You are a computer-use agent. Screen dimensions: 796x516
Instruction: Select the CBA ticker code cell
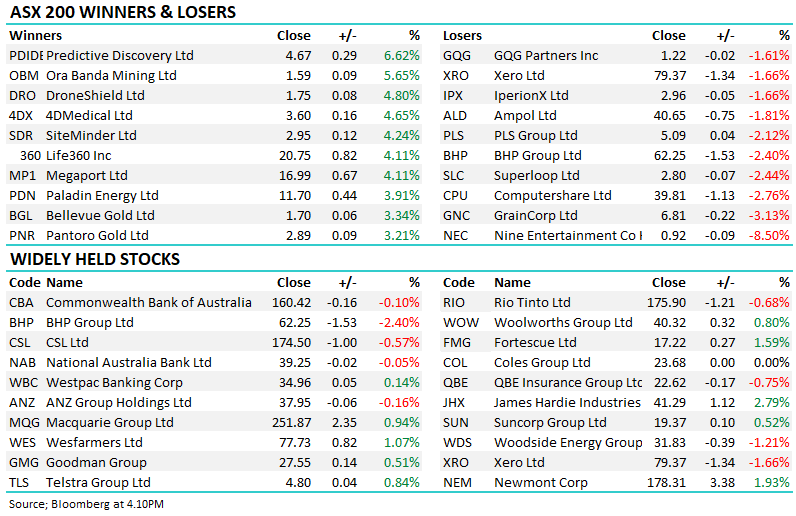[21, 303]
